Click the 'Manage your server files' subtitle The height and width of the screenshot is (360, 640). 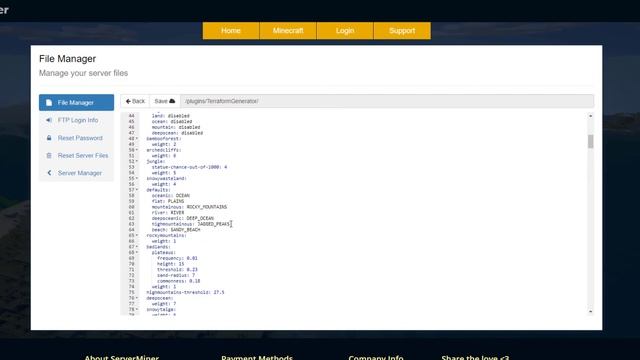pyautogui.click(x=83, y=73)
